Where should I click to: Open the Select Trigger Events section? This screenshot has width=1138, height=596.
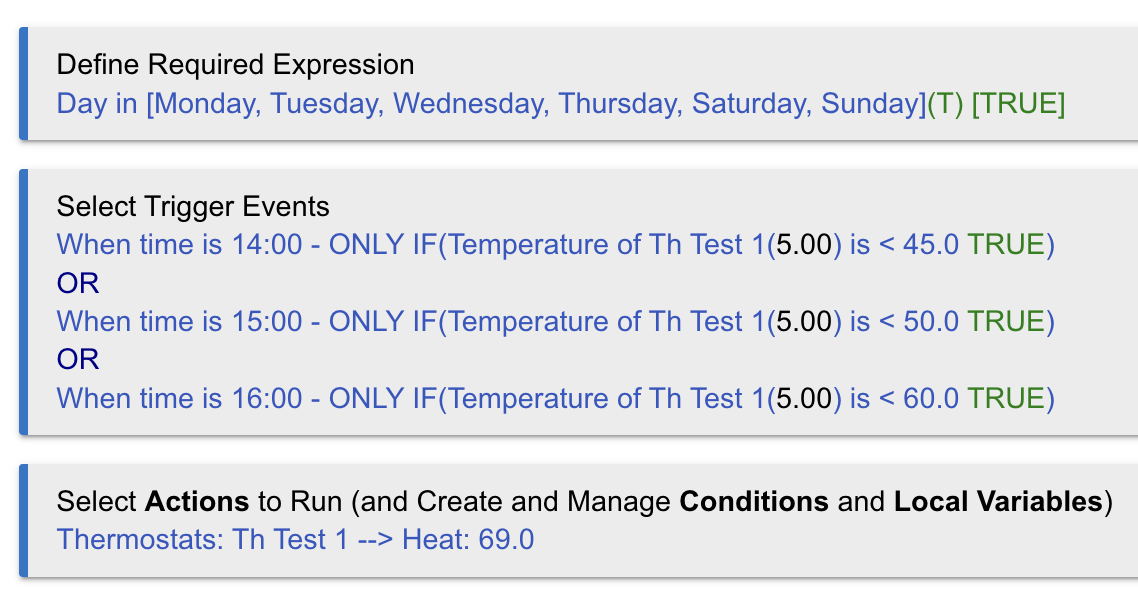click(x=193, y=207)
